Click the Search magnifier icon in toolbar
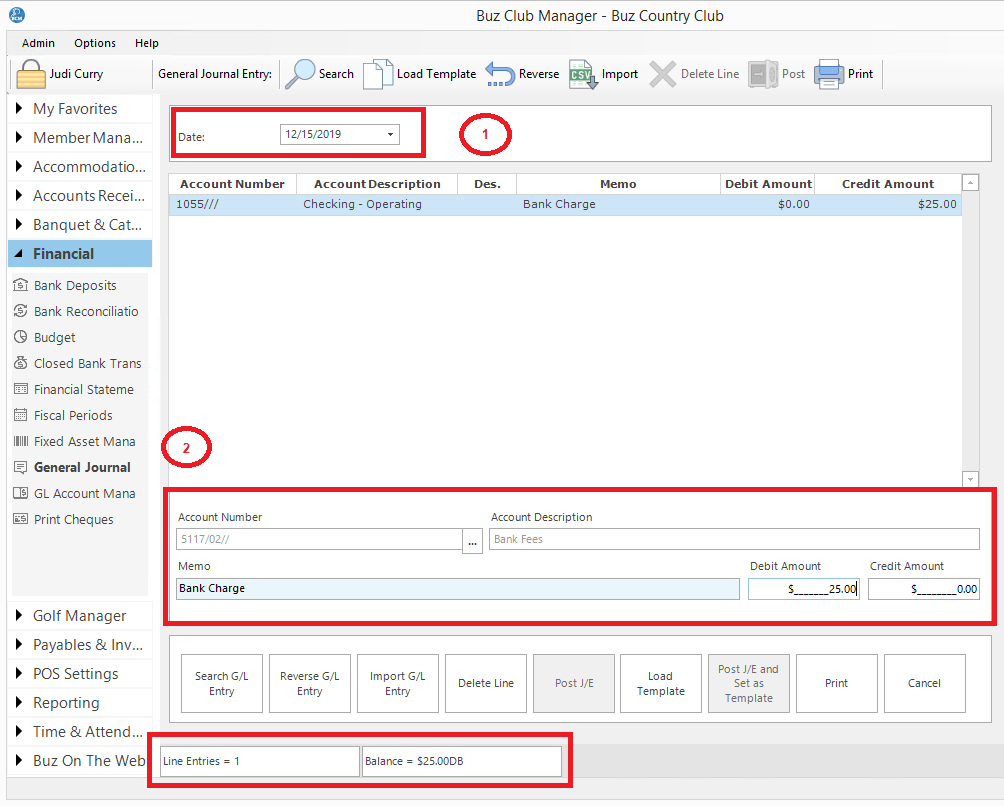 click(300, 74)
